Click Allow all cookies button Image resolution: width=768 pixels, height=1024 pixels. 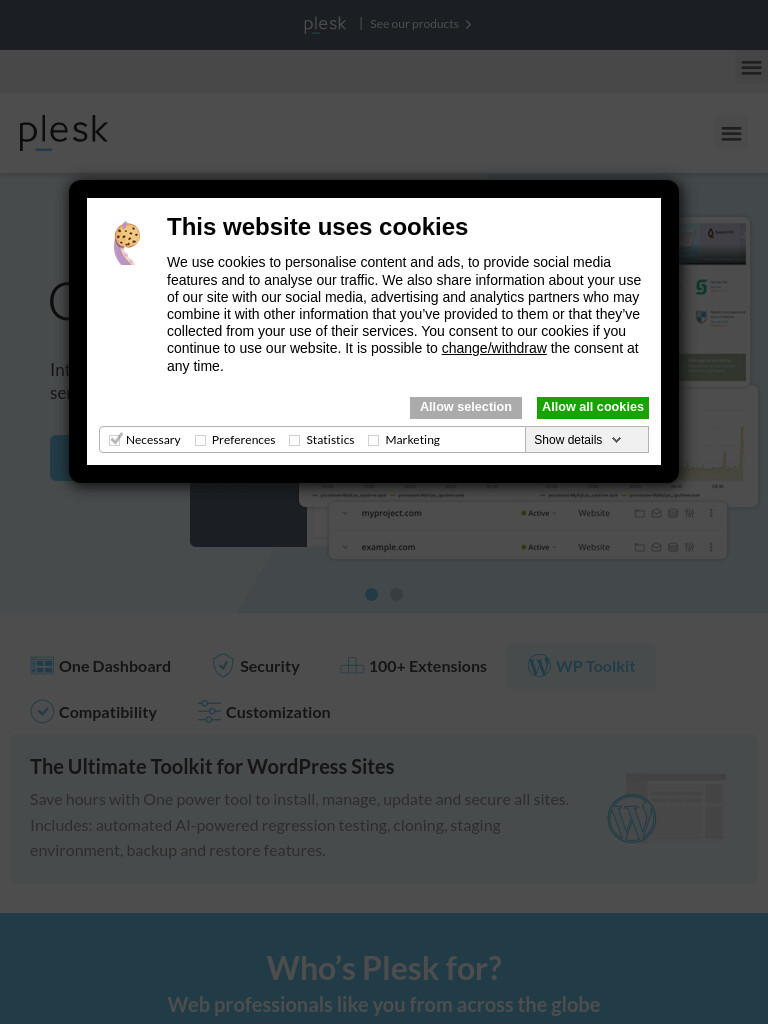(592, 408)
